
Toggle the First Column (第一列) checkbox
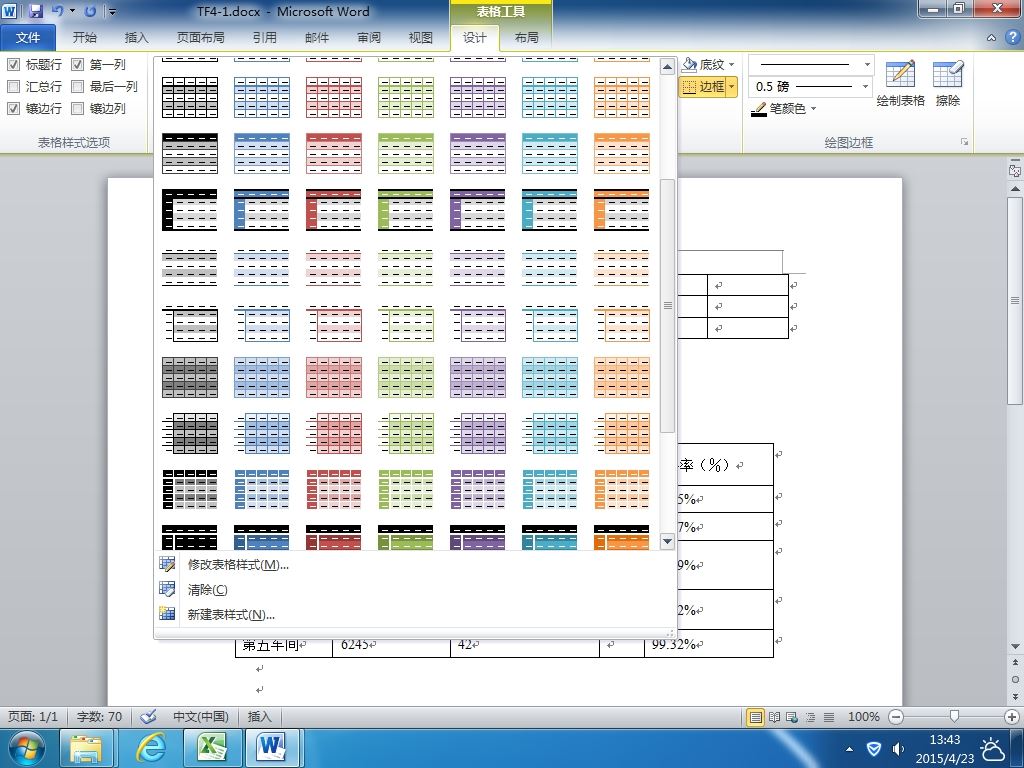coord(78,65)
